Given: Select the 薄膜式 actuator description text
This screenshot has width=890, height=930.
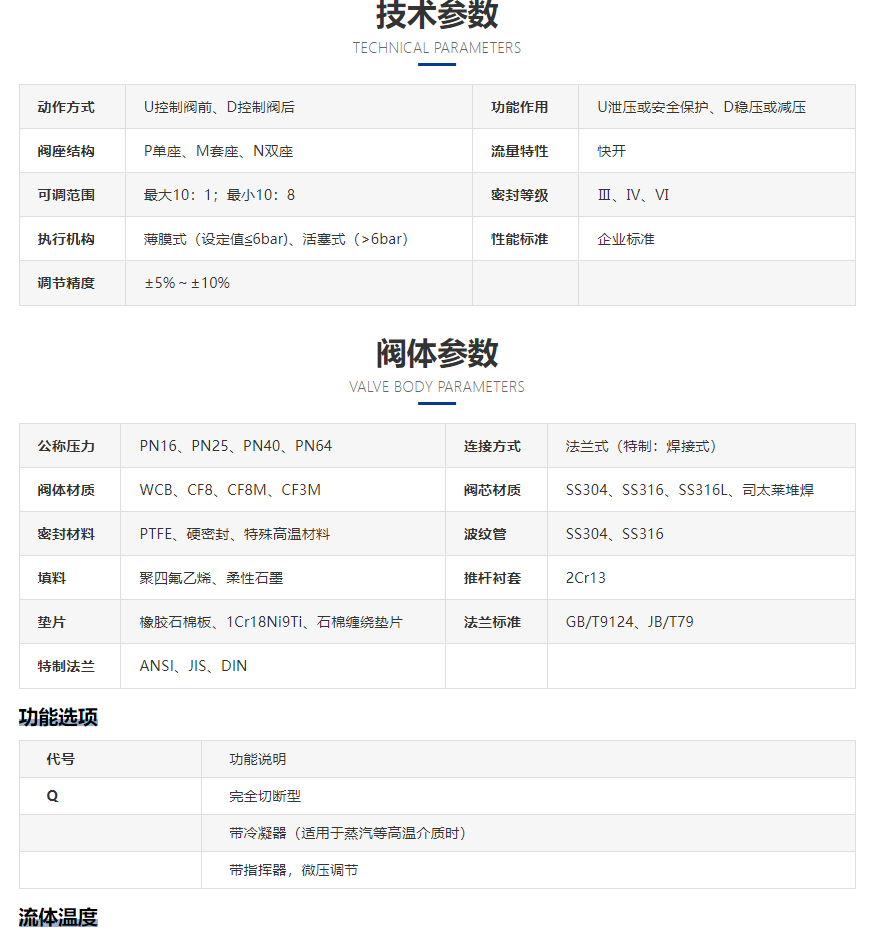Looking at the screenshot, I should 276,239.
